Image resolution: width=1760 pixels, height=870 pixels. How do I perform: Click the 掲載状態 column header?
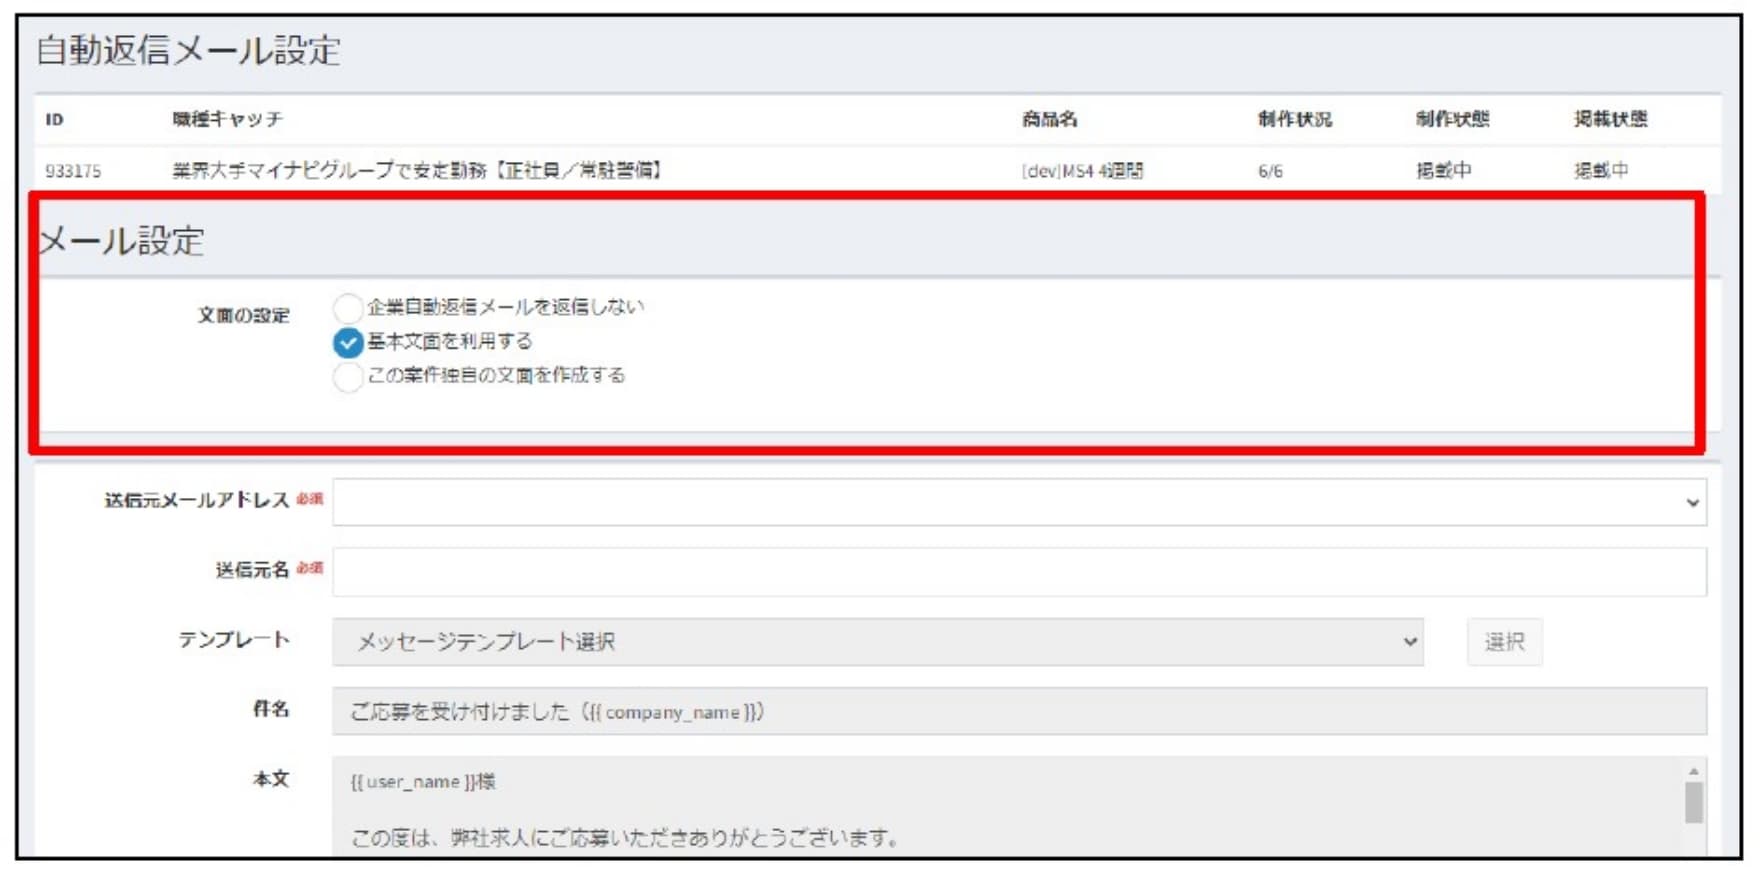coord(1610,119)
